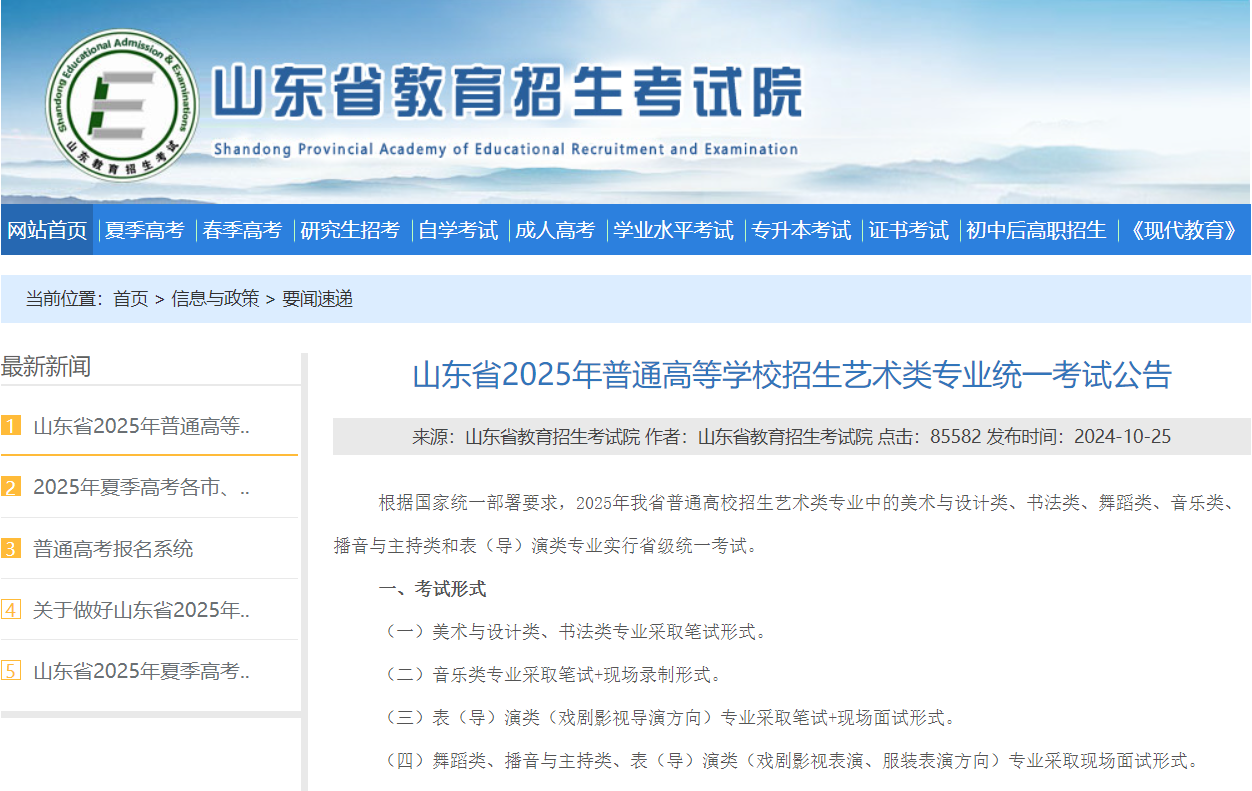
Task: Open 学业水平考试 in the nav bar
Action: coord(673,230)
